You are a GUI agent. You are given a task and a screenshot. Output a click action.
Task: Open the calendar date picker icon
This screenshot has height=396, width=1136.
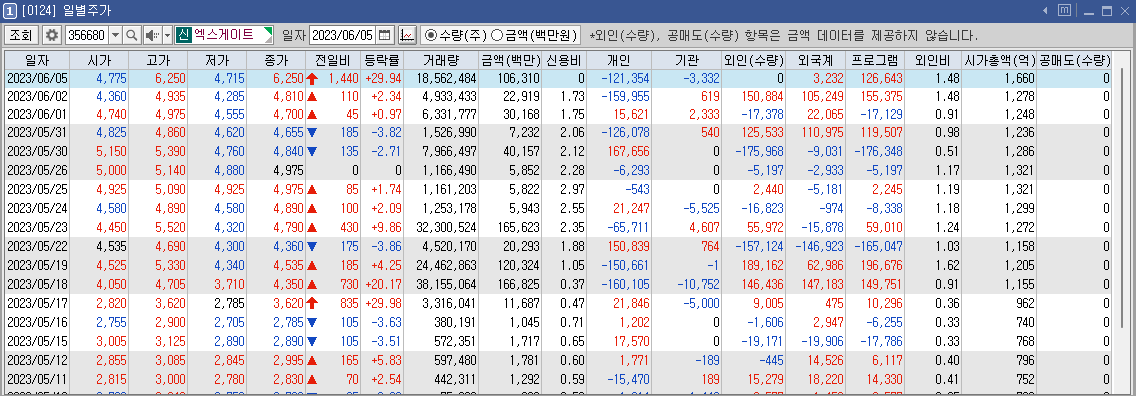[x=385, y=35]
